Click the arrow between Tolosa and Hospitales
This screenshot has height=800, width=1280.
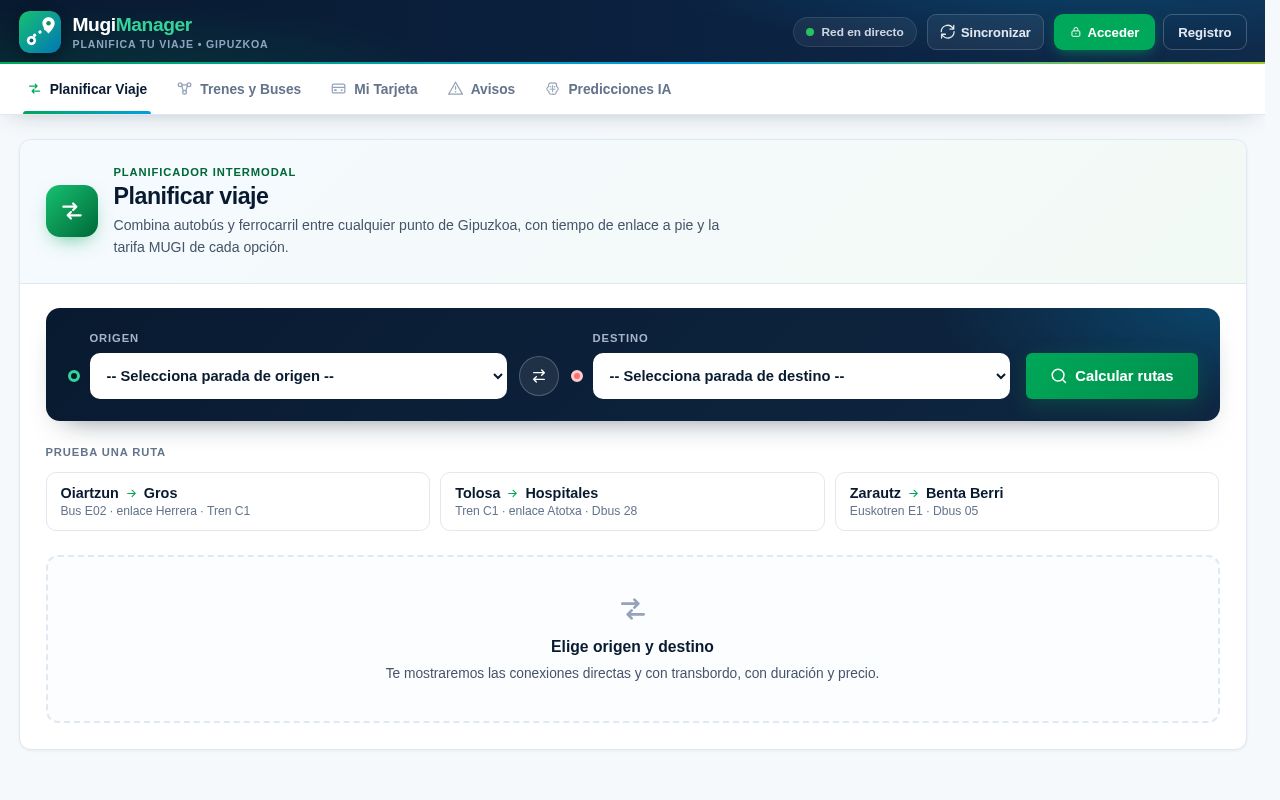point(513,493)
